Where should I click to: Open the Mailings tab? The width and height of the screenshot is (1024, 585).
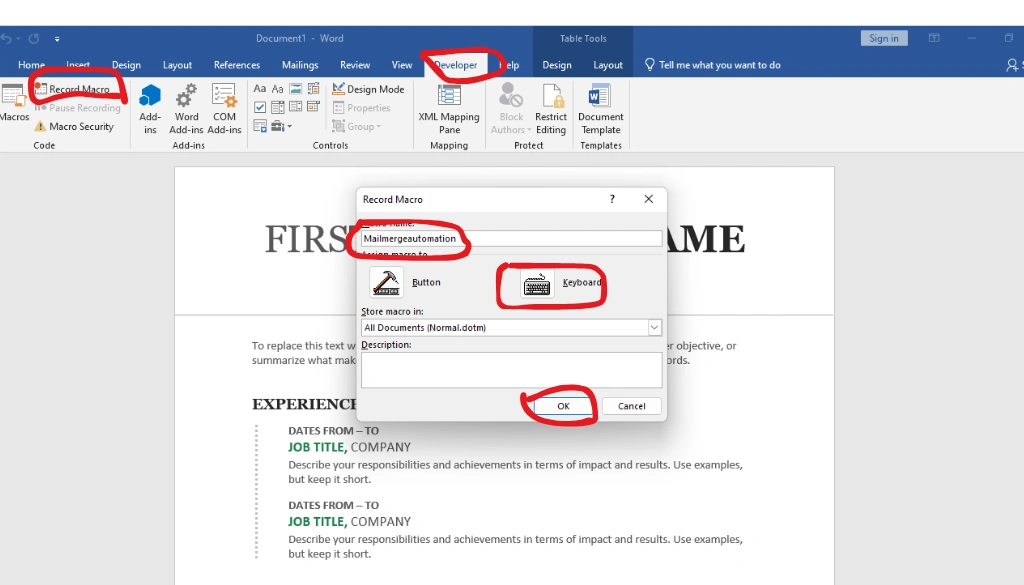tap(300, 65)
